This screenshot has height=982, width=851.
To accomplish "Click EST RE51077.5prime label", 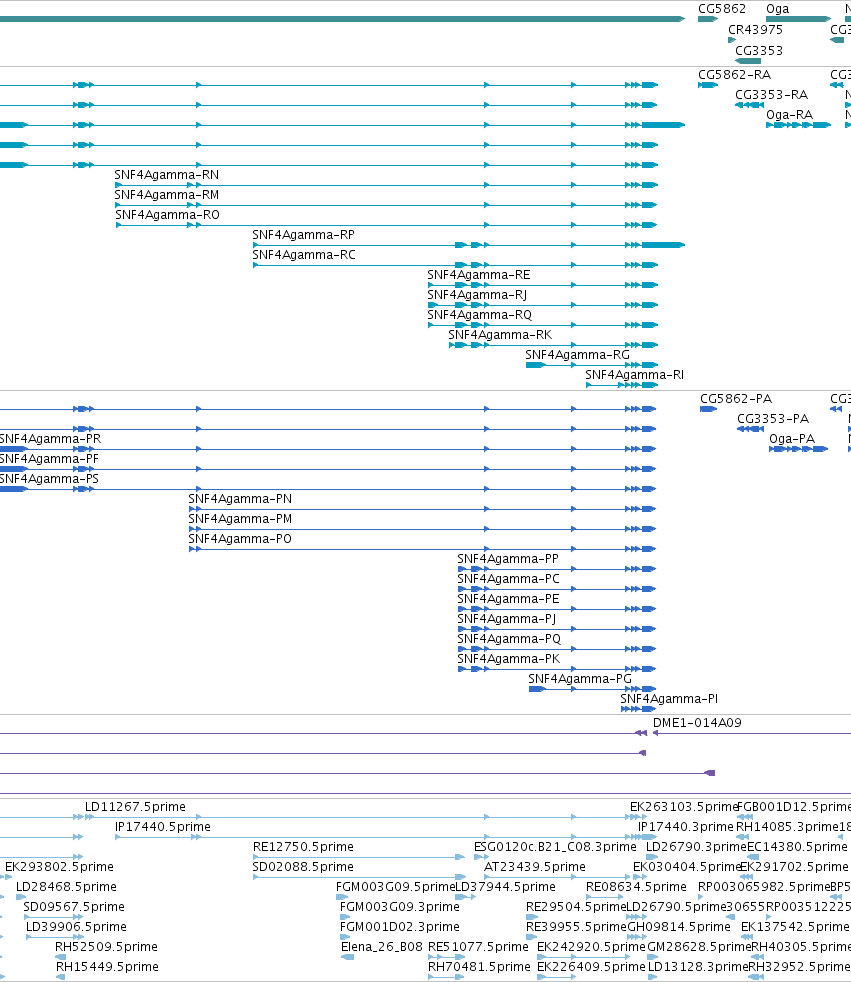I will 478,948.
